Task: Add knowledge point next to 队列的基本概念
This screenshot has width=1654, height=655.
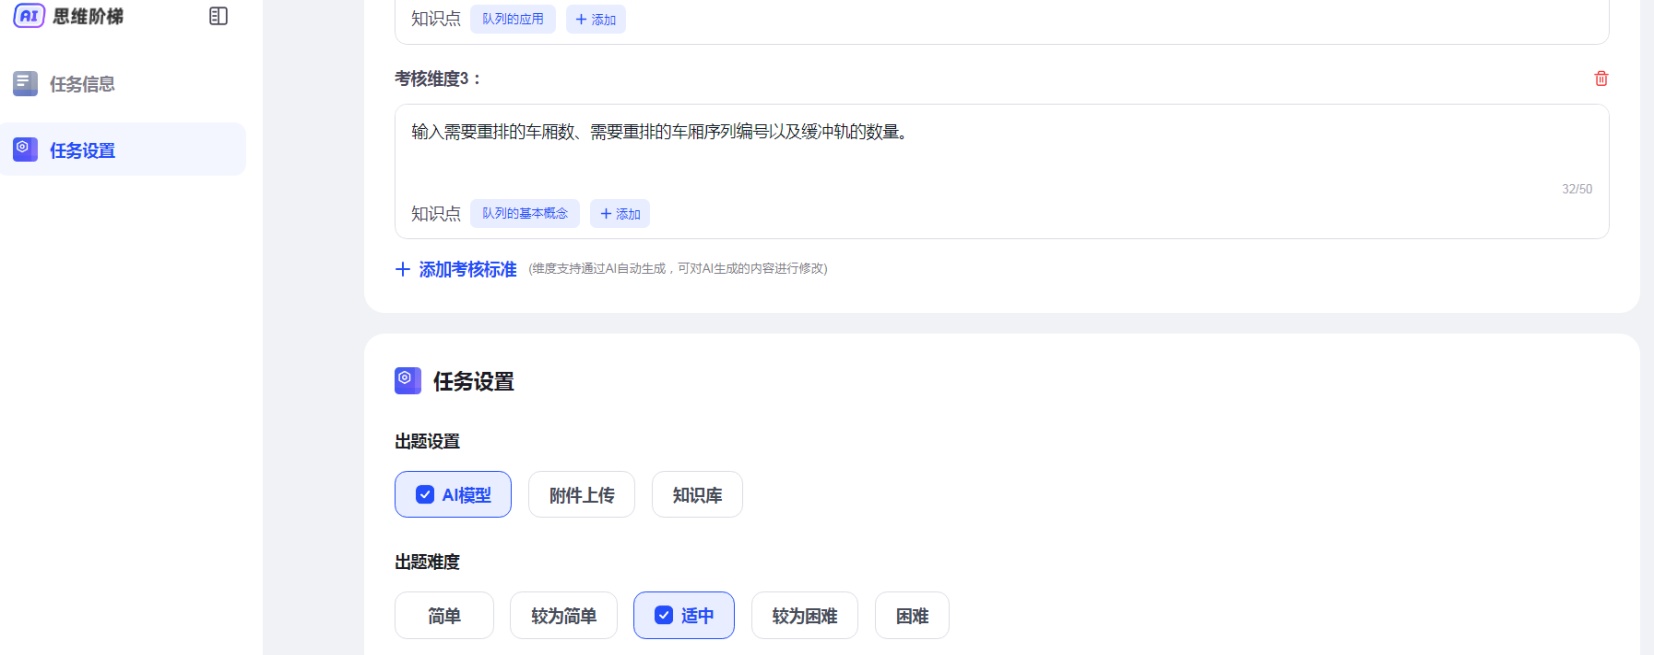Action: (620, 214)
